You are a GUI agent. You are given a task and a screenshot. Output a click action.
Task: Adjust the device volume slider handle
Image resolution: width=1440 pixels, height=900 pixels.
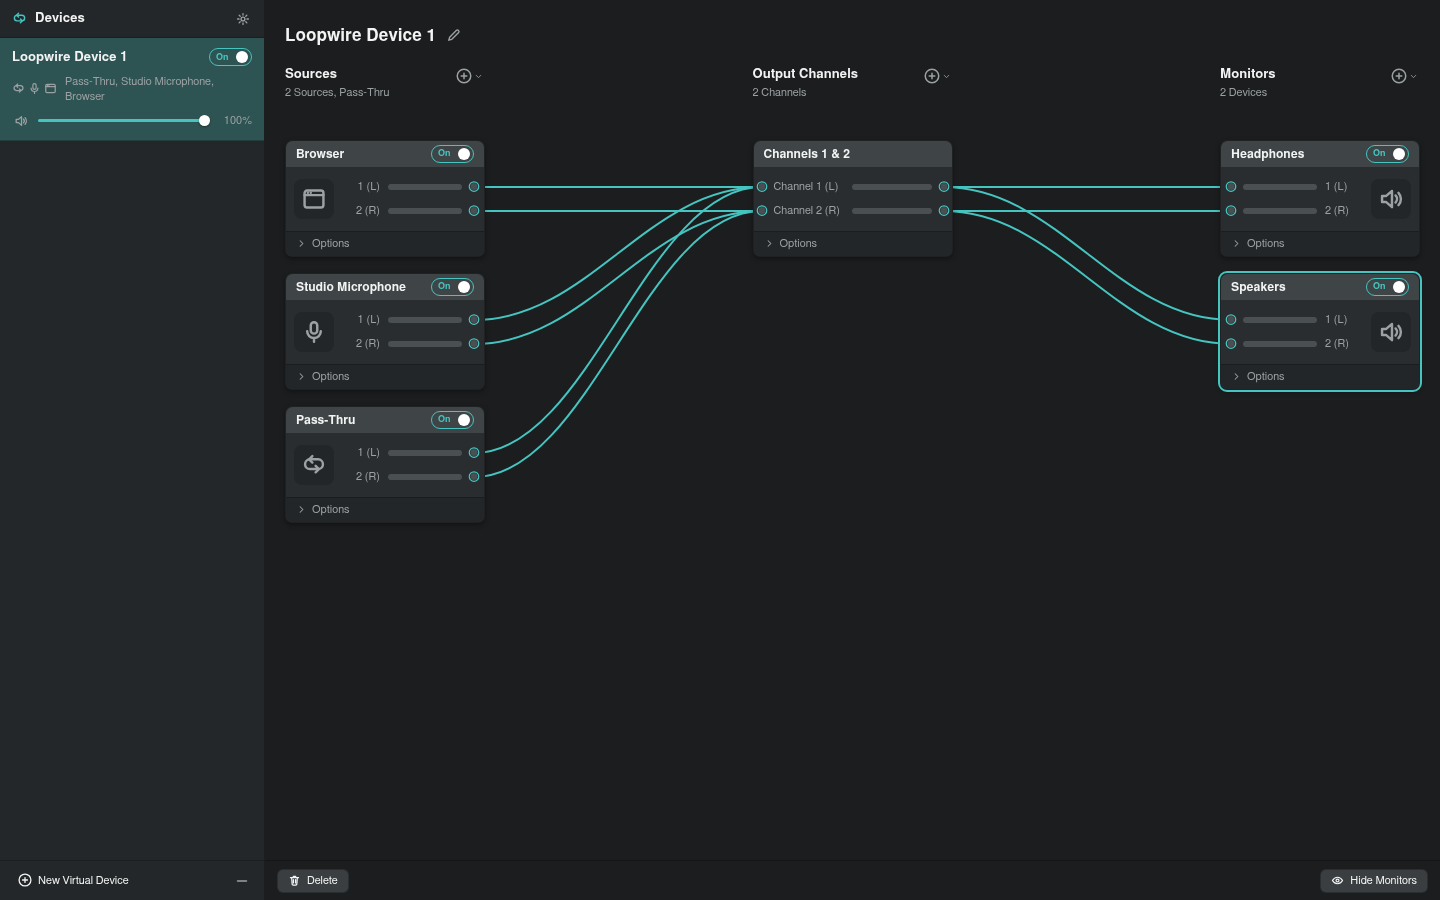204,121
